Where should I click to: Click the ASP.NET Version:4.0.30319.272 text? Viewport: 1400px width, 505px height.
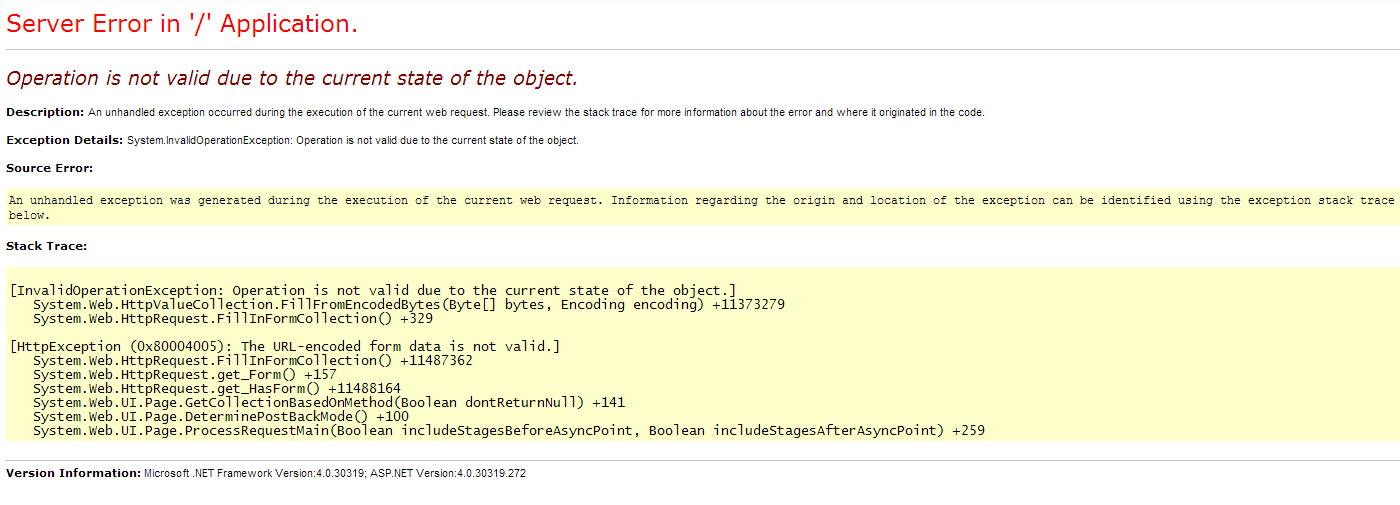coord(448,473)
